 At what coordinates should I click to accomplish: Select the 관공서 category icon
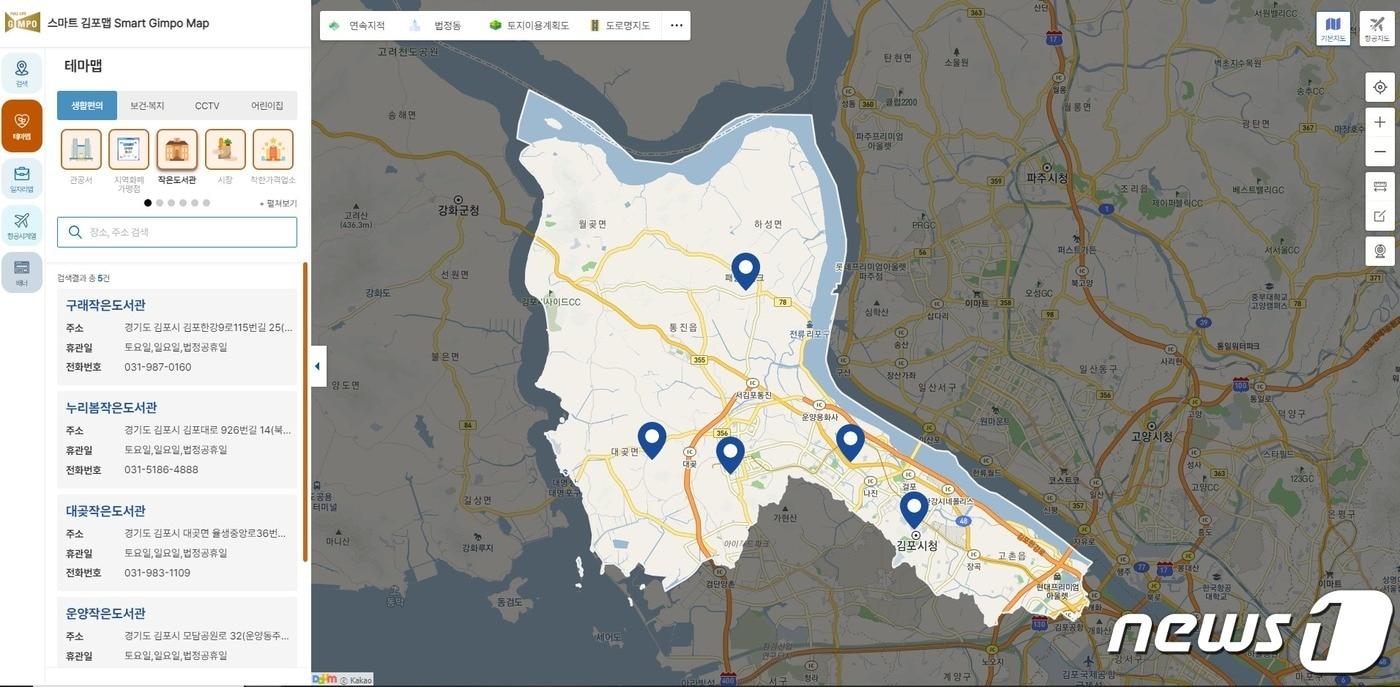[x=81, y=150]
